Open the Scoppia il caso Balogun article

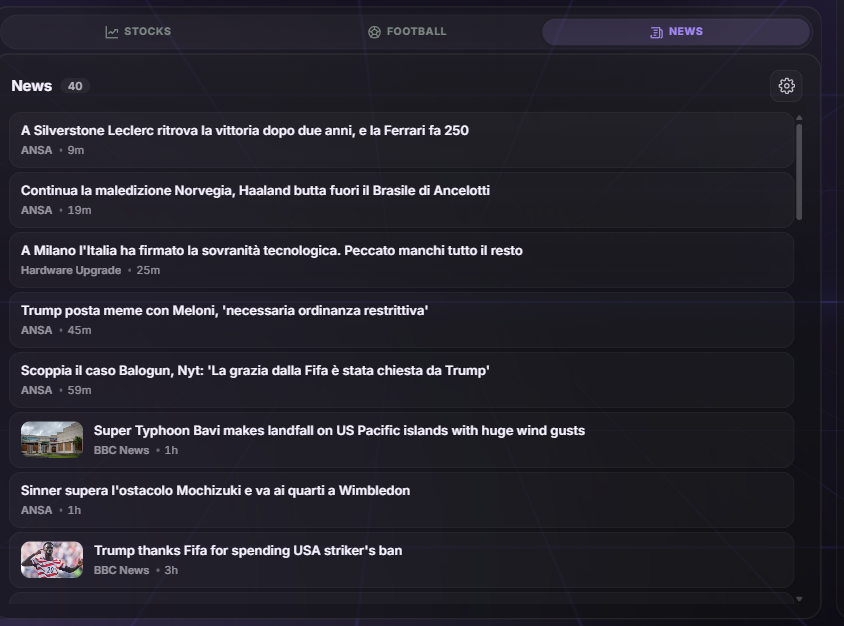[x=401, y=380]
